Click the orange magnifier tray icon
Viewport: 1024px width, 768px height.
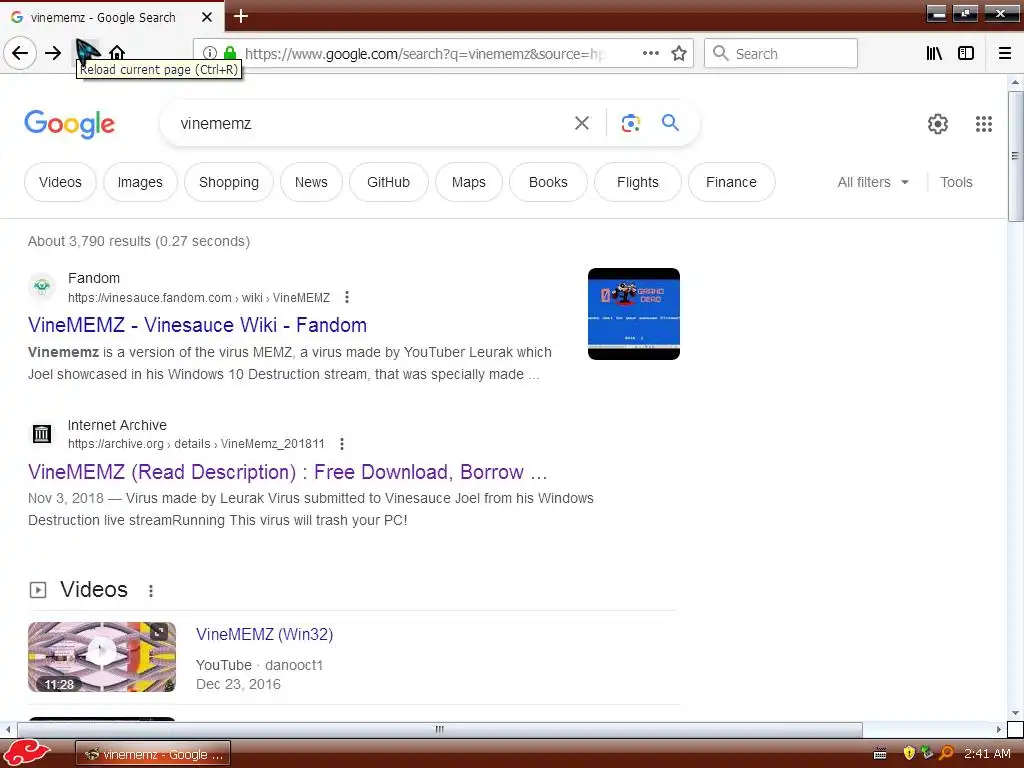pos(947,753)
